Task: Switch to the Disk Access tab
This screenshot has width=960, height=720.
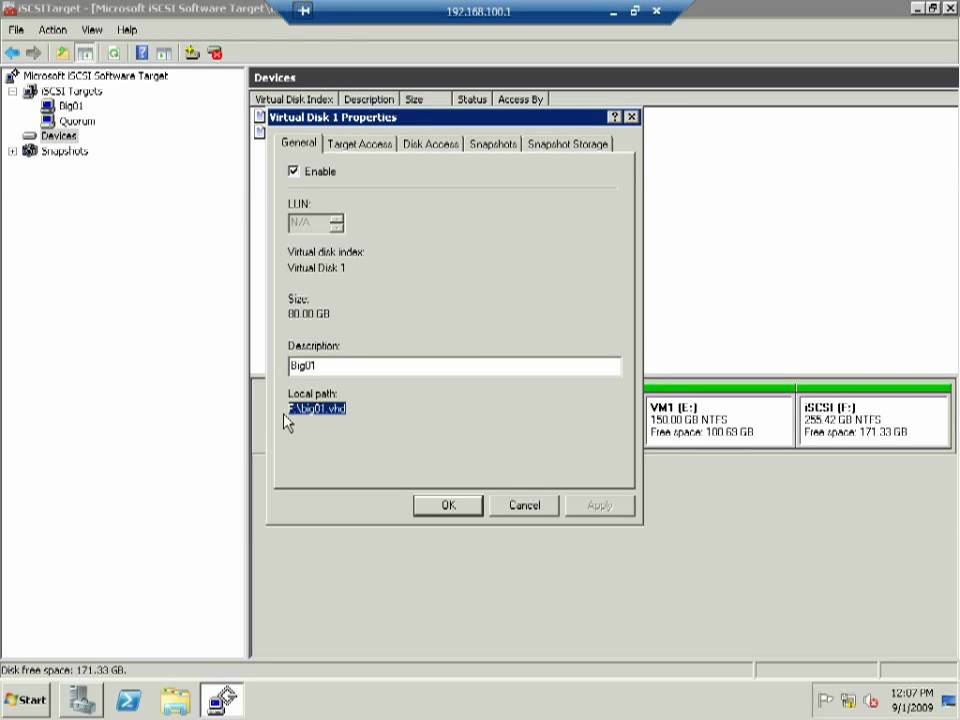Action: pos(430,144)
